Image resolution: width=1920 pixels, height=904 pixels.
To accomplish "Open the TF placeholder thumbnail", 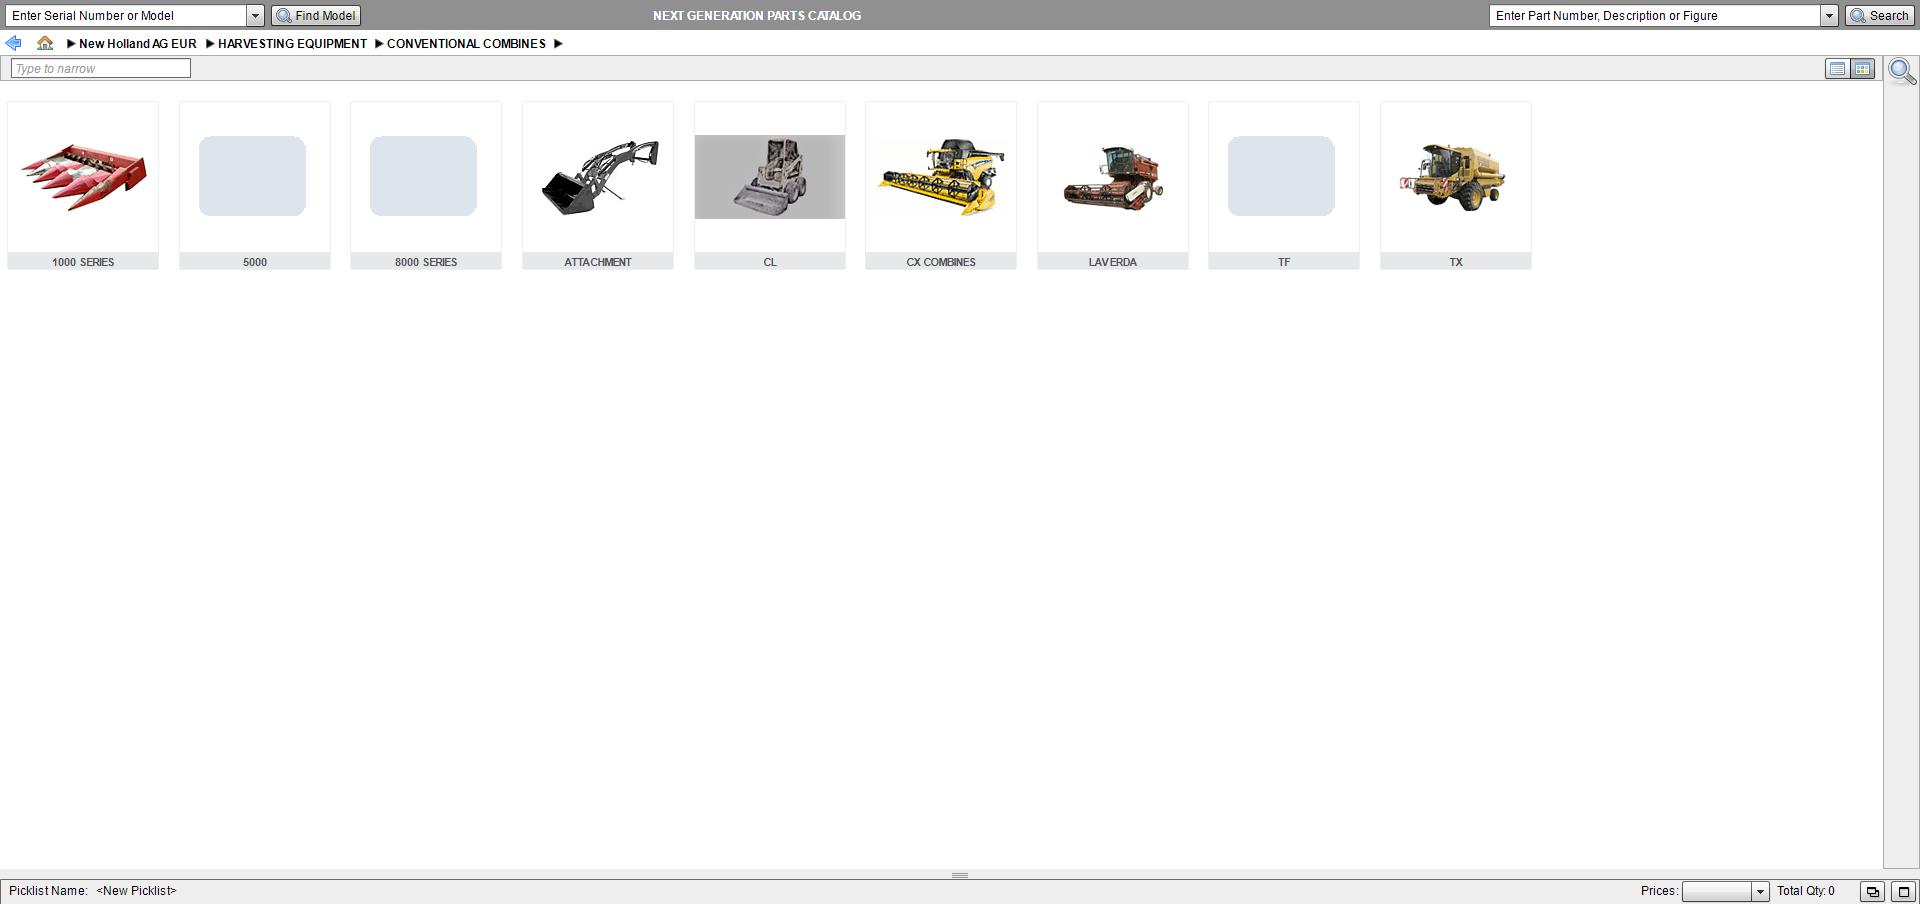I will [1284, 177].
